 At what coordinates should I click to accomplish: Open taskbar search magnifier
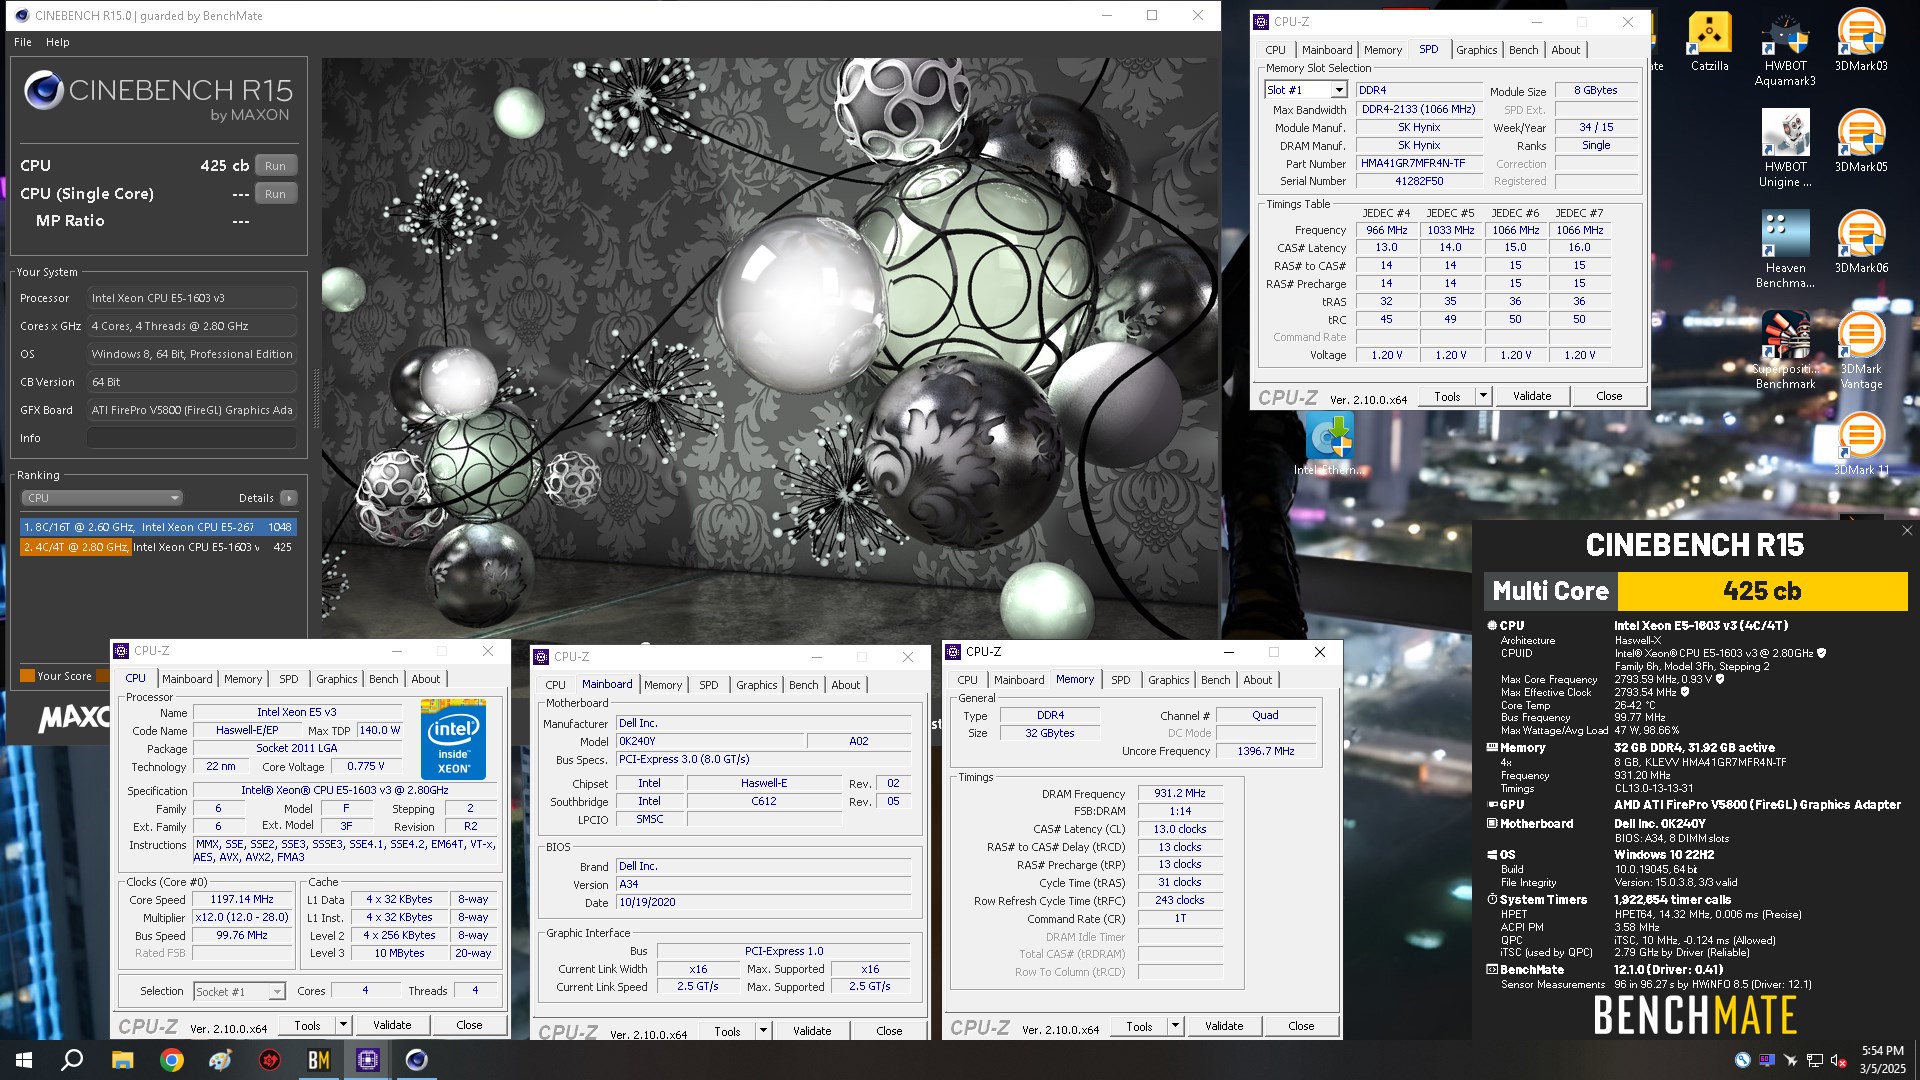pyautogui.click(x=72, y=1060)
